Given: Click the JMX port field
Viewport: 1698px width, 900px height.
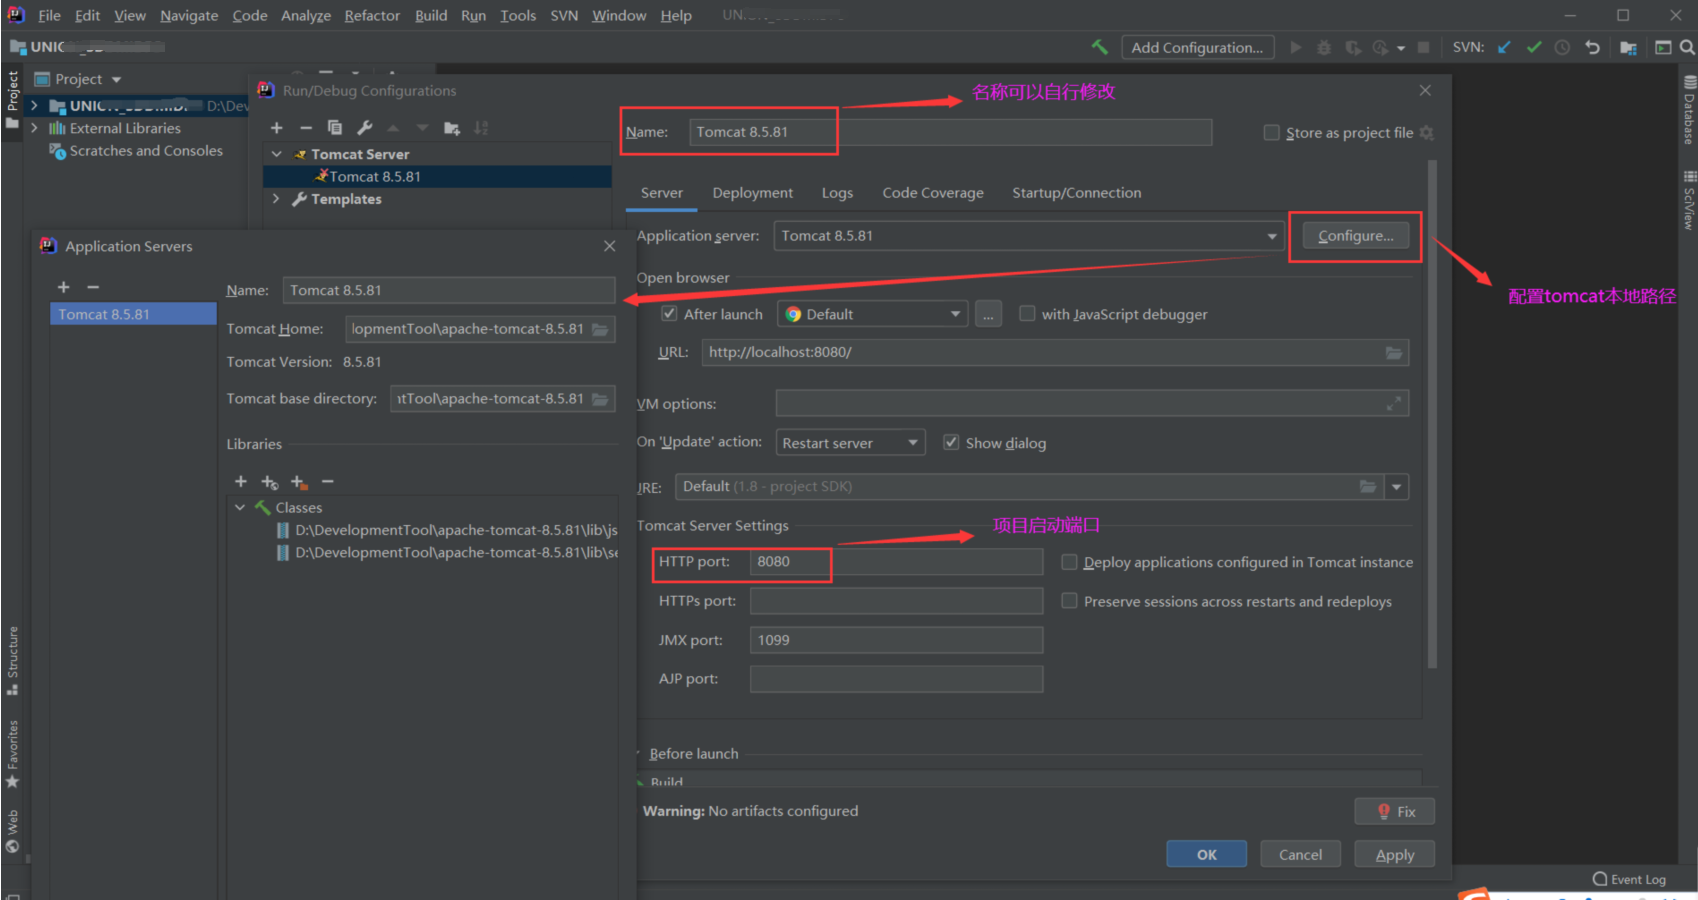Looking at the screenshot, I should [896, 640].
